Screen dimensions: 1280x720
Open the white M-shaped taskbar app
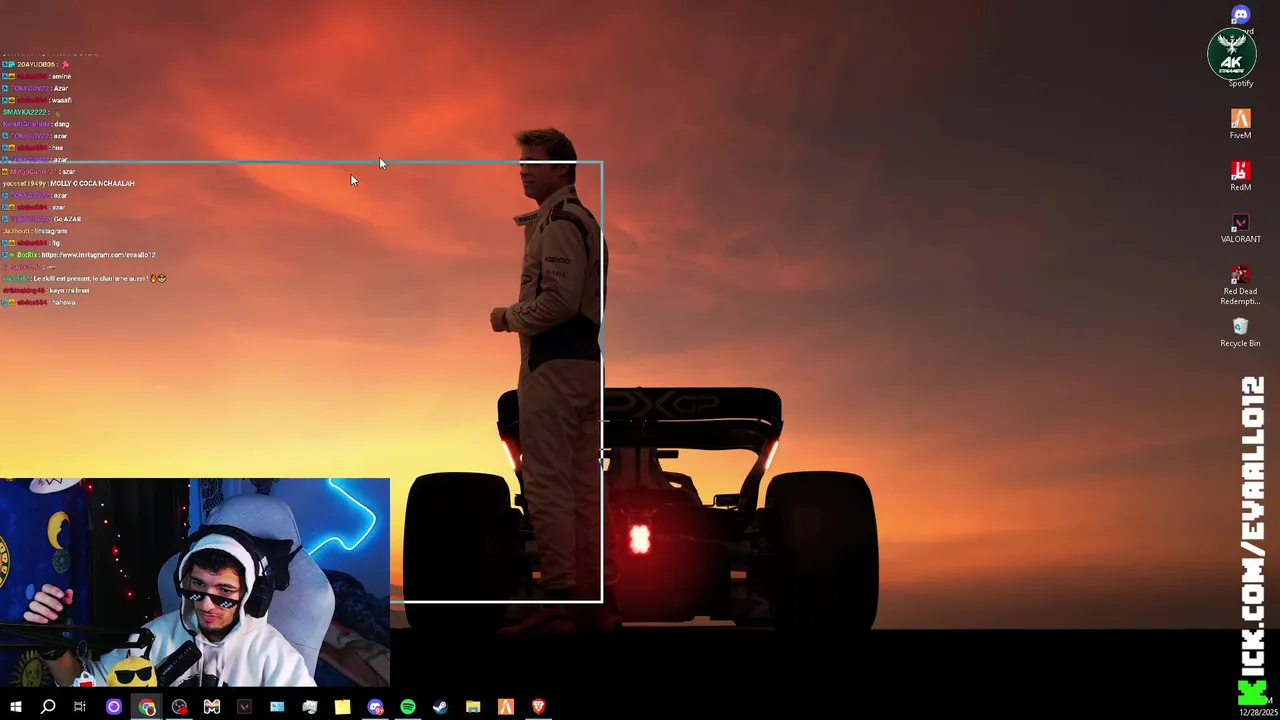click(212, 707)
